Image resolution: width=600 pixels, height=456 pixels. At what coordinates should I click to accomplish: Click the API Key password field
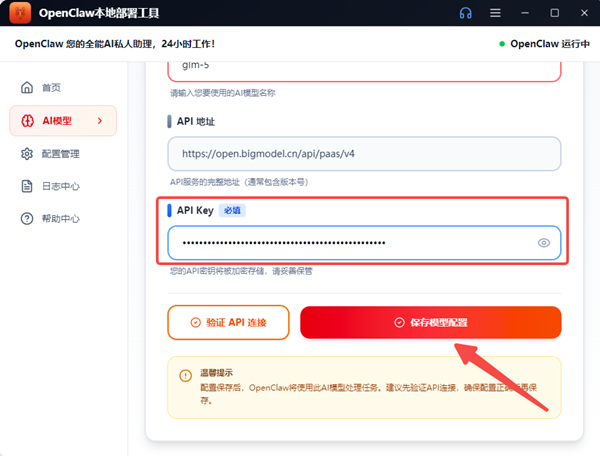point(350,243)
